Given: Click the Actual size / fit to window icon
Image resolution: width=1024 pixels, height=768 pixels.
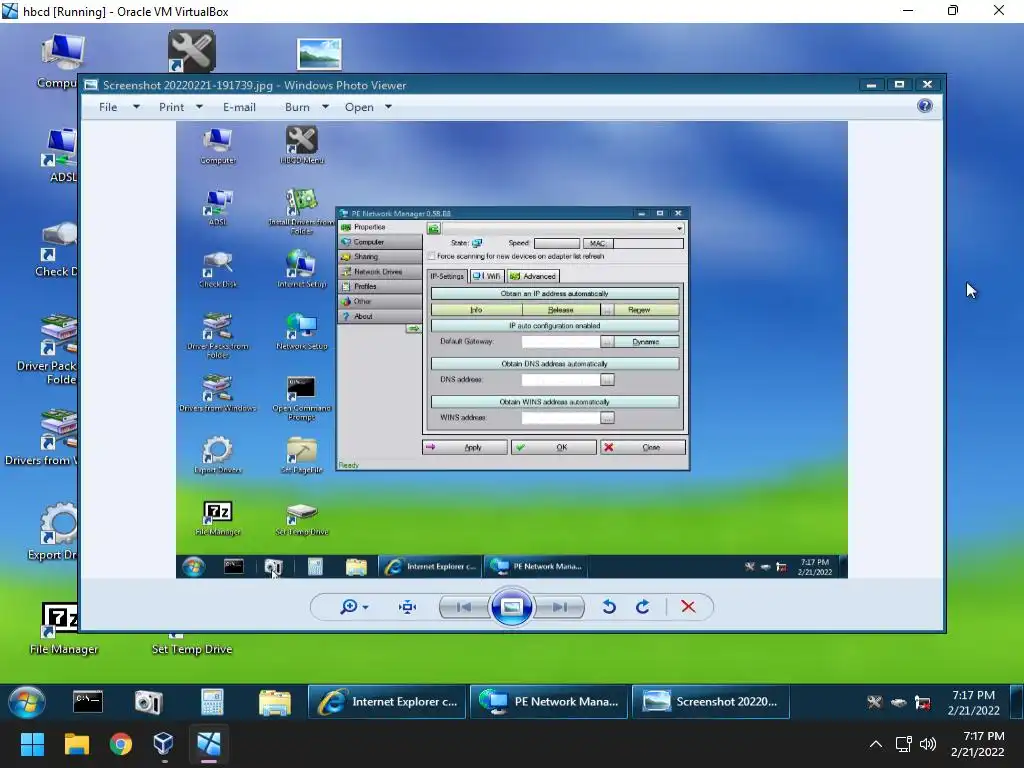Looking at the screenshot, I should click(x=408, y=607).
